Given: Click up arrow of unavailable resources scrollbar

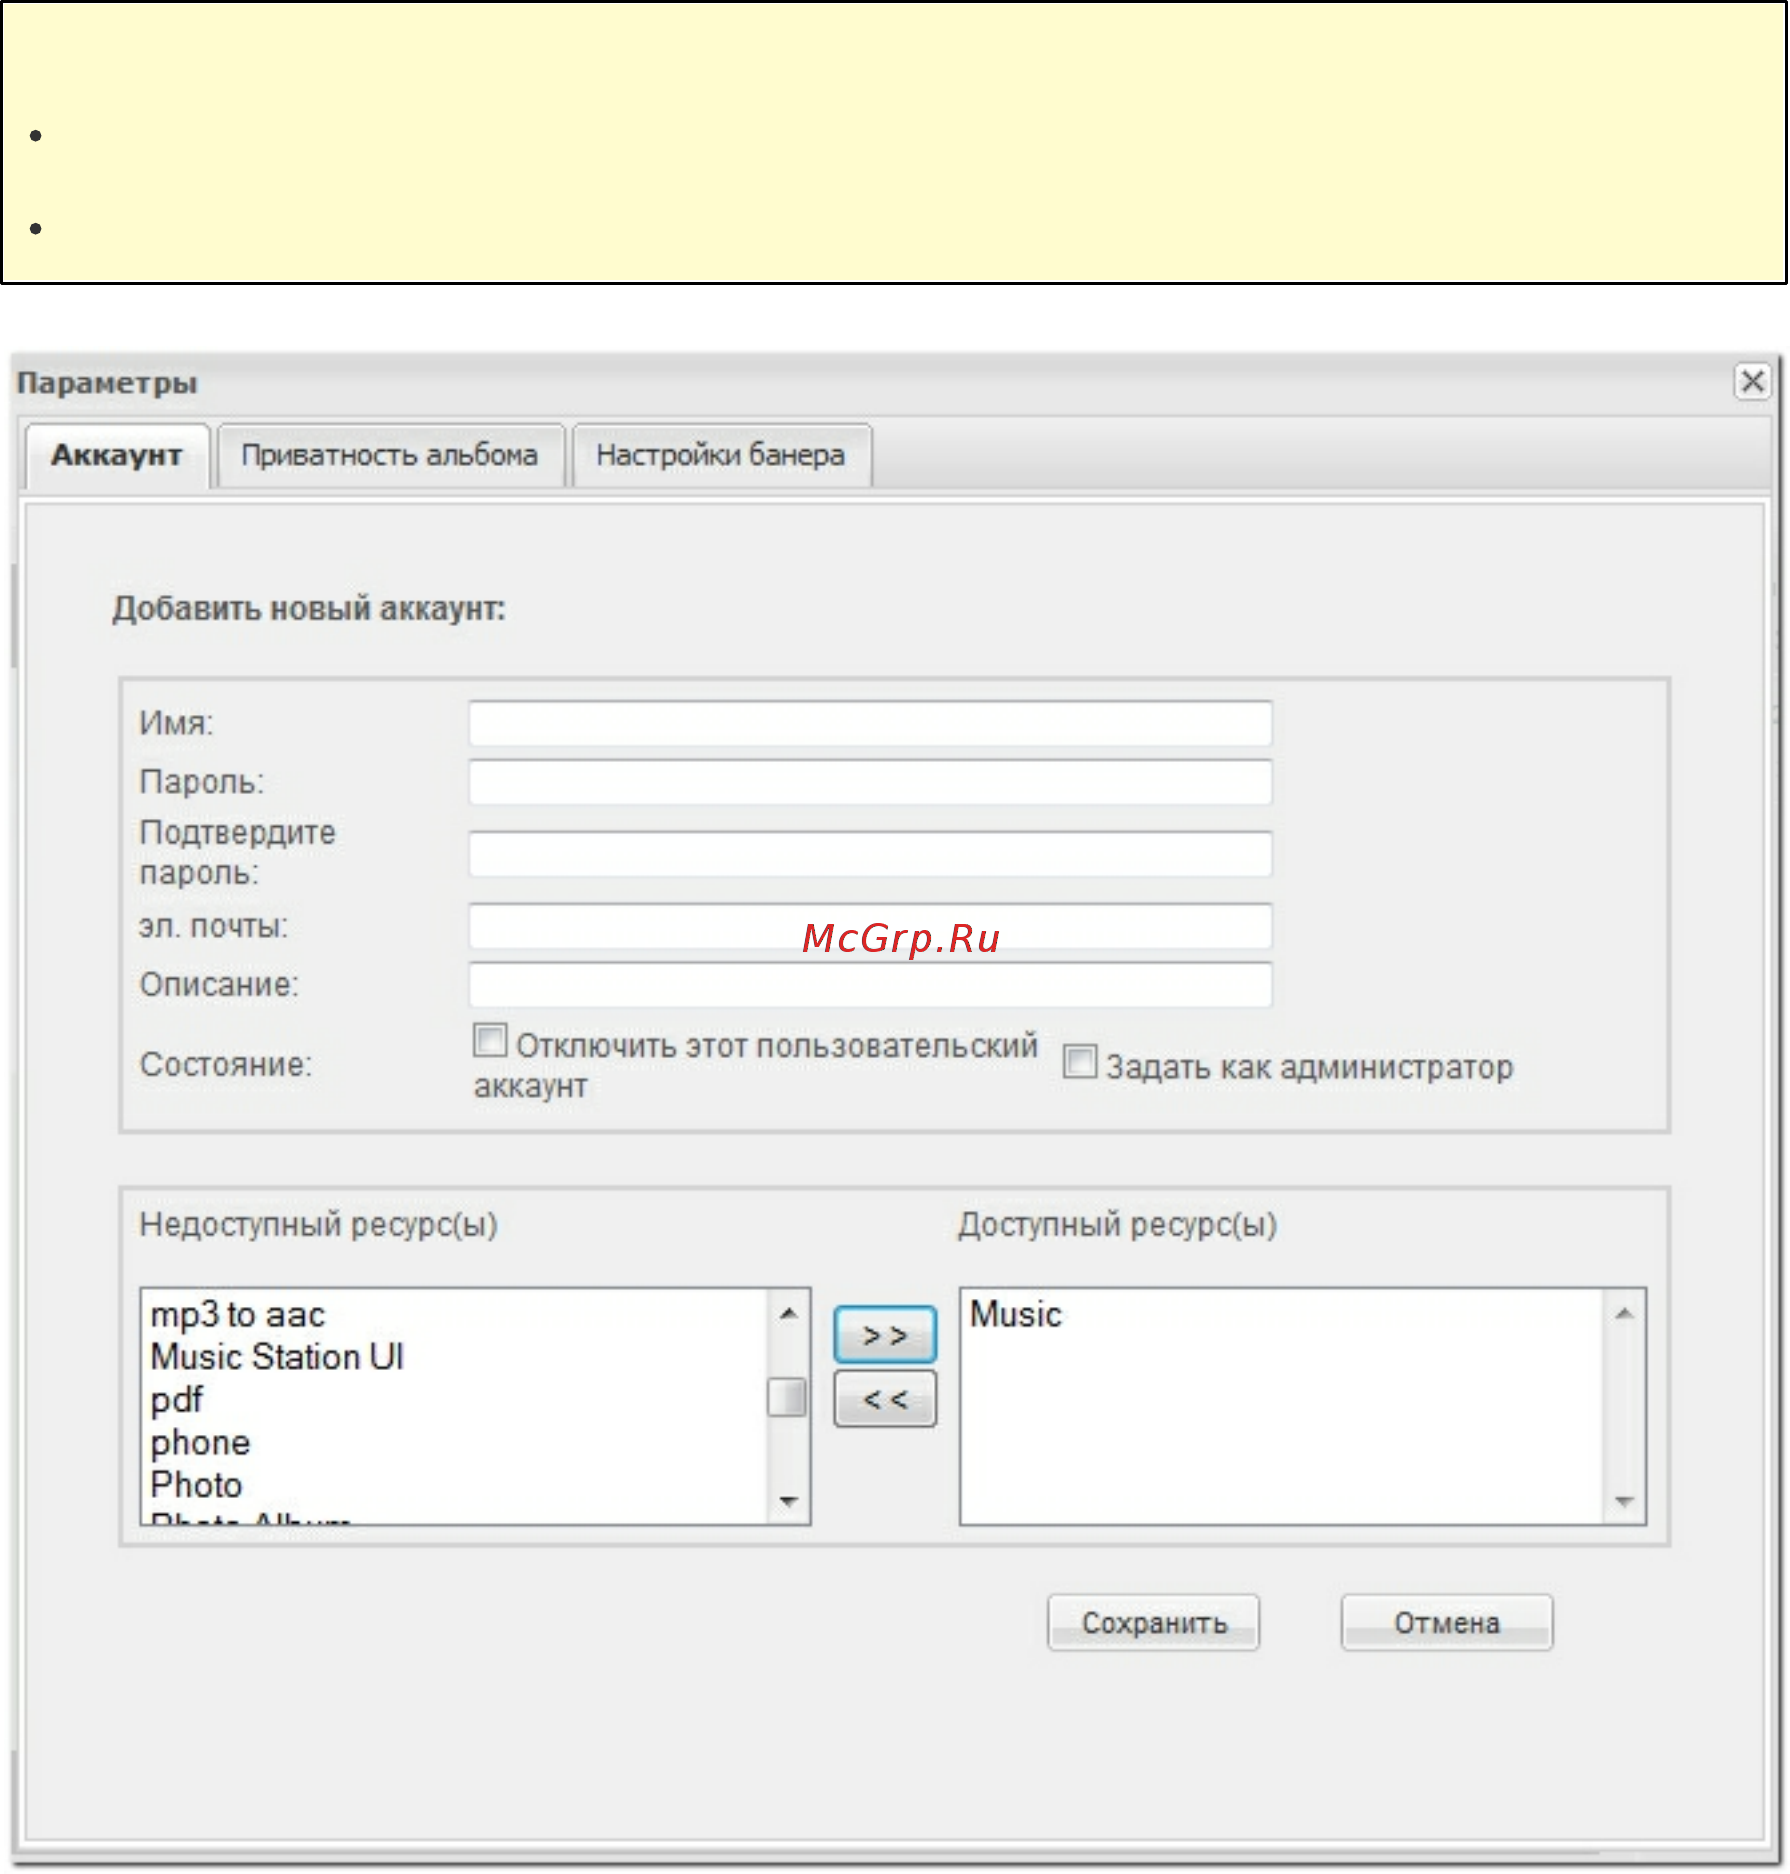Looking at the screenshot, I should click(x=789, y=1314).
